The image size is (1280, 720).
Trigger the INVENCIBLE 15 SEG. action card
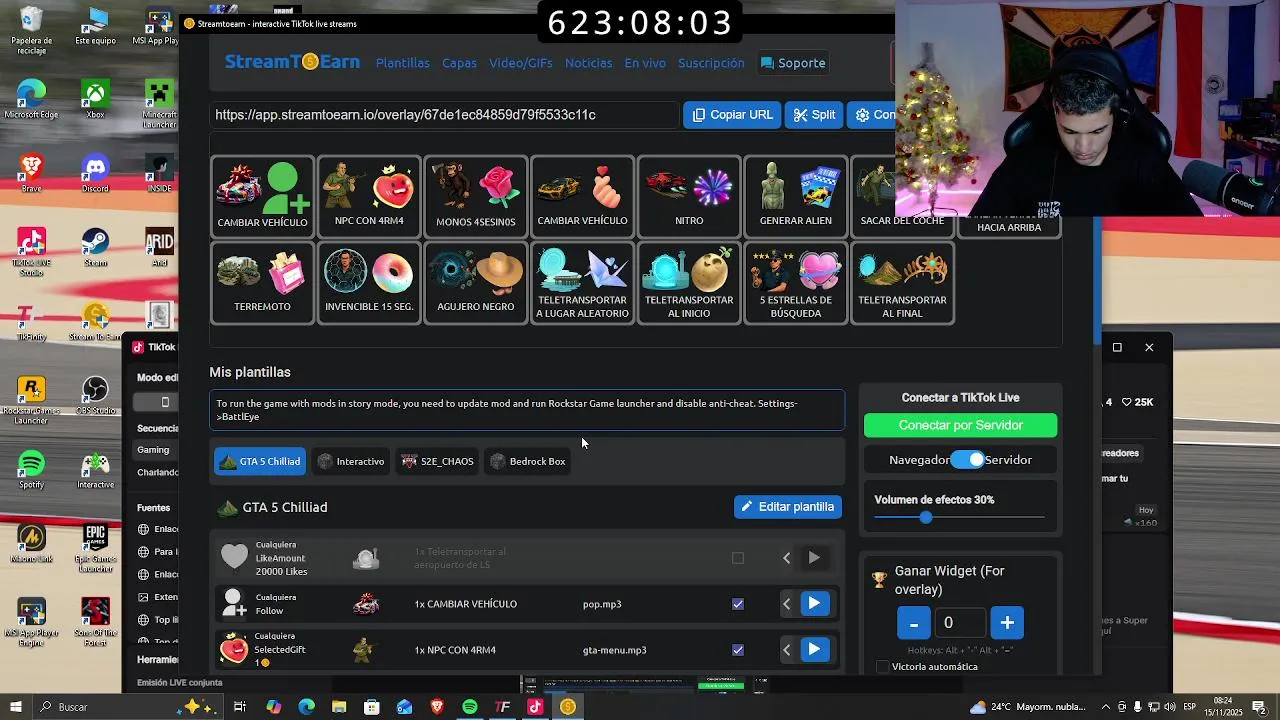[369, 283]
